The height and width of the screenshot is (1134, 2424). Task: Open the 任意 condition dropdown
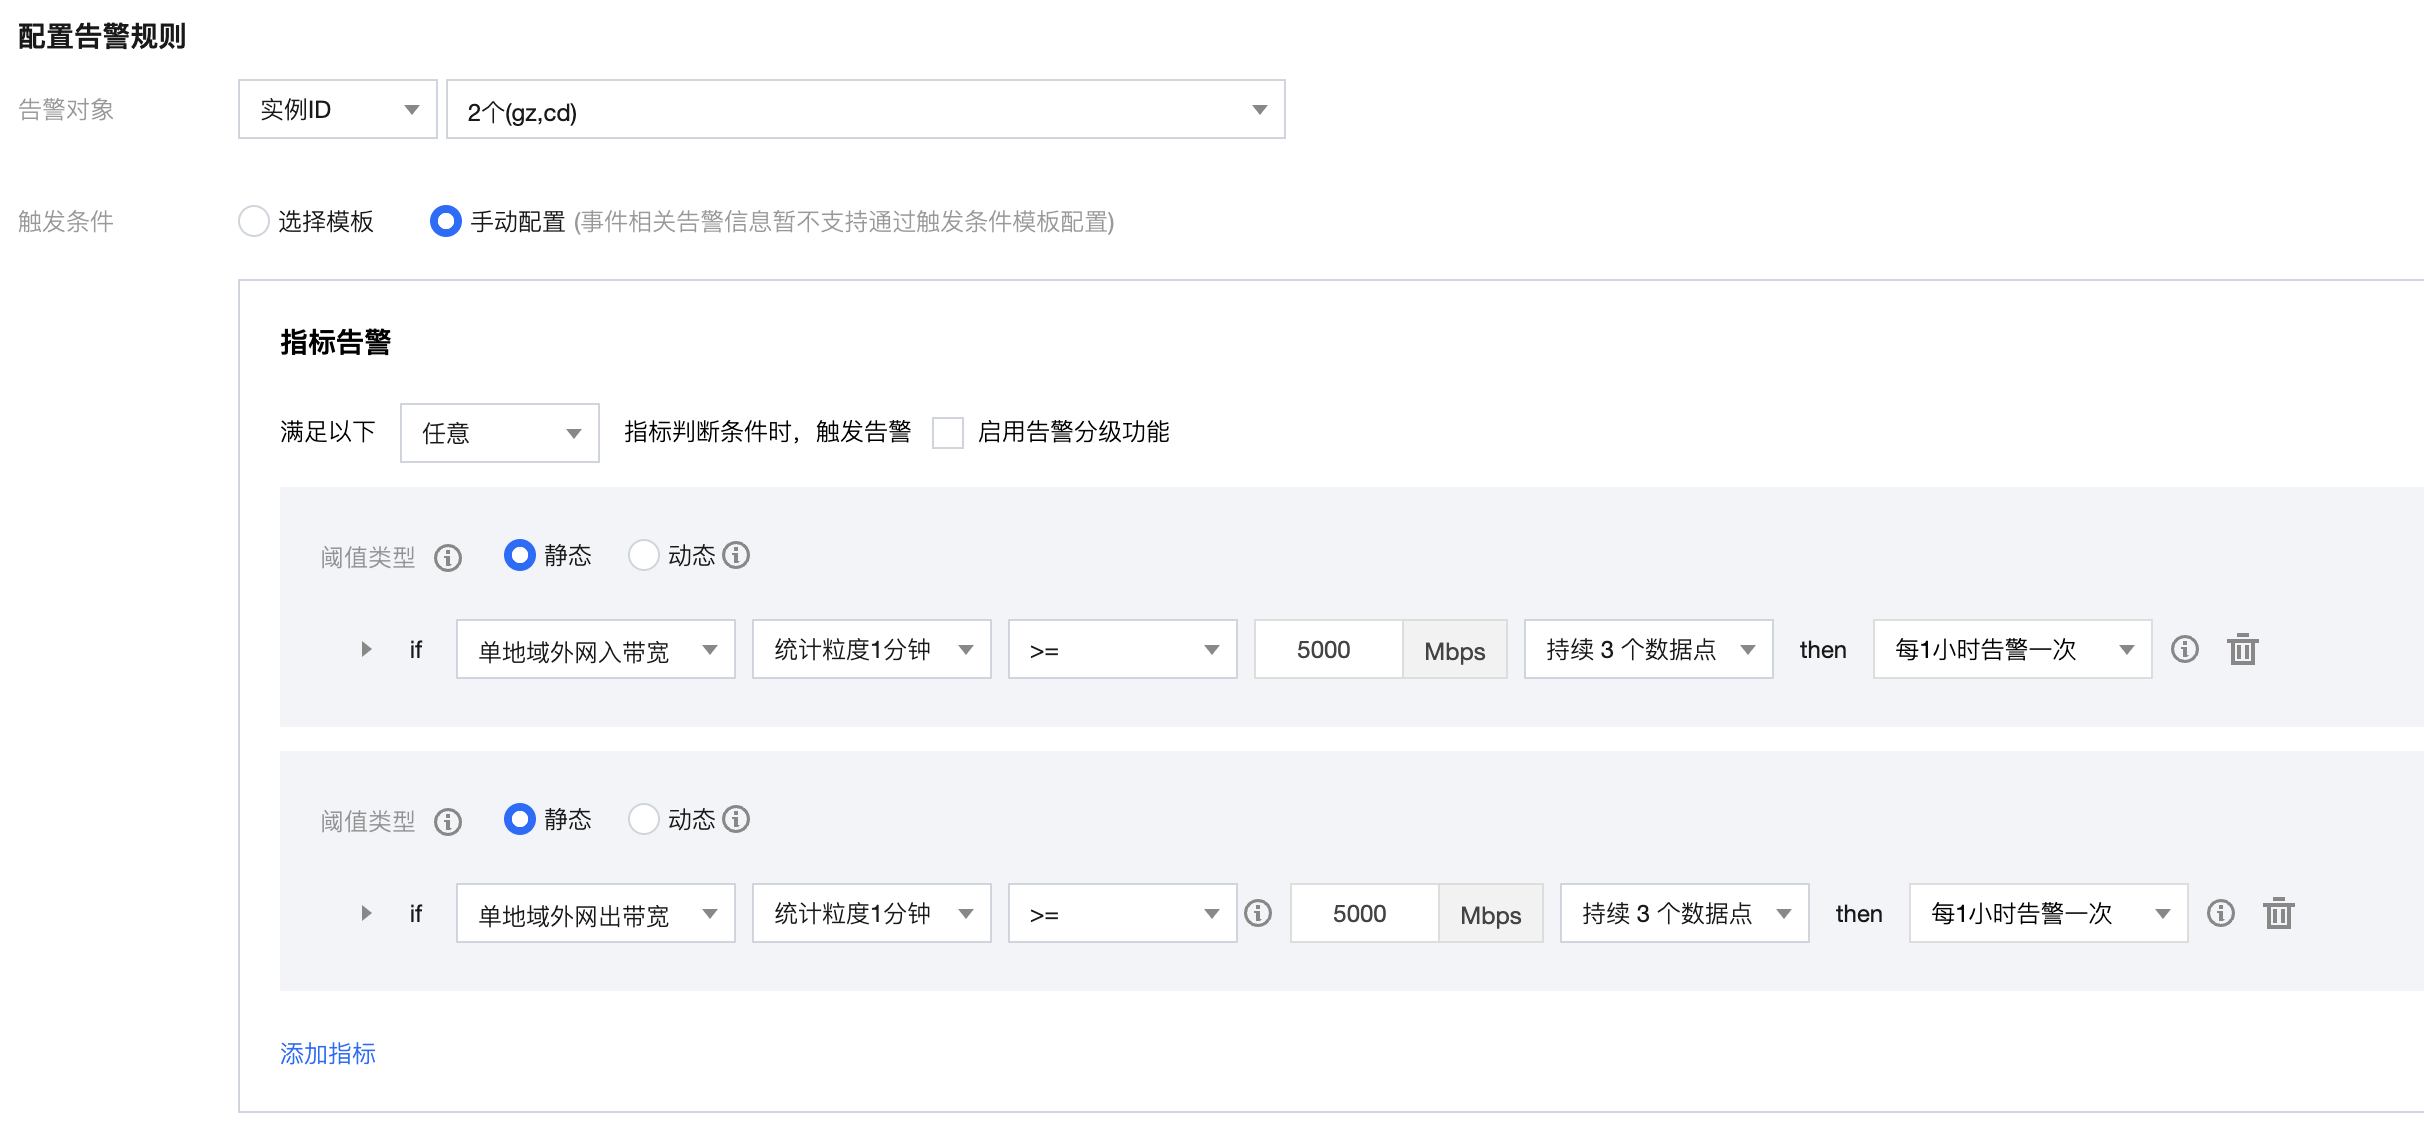click(499, 434)
